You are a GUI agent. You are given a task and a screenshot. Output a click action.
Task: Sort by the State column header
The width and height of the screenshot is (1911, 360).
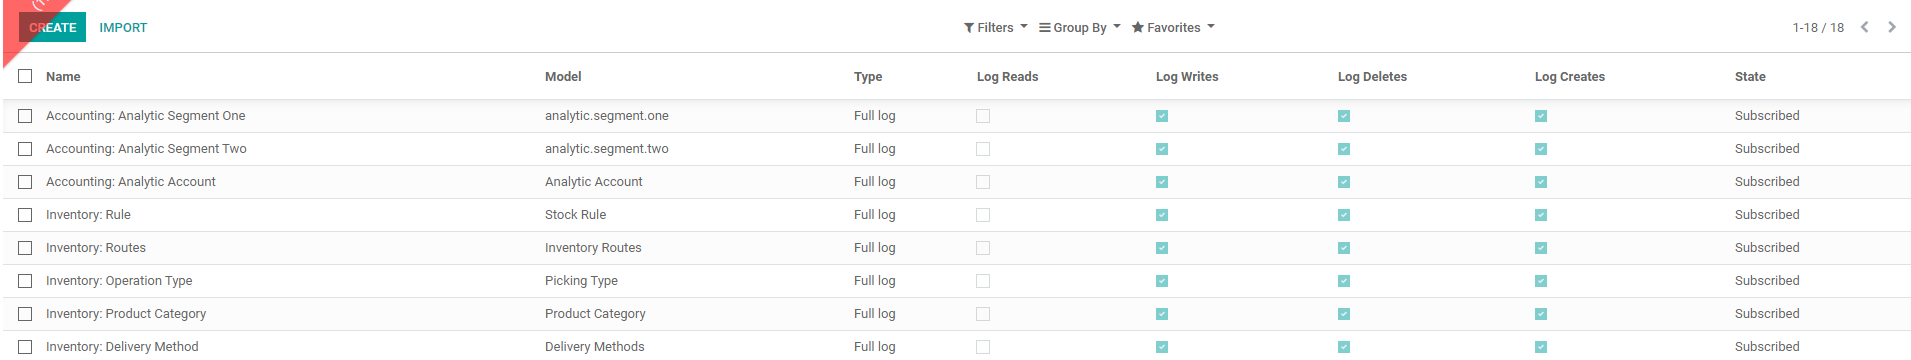(1750, 77)
